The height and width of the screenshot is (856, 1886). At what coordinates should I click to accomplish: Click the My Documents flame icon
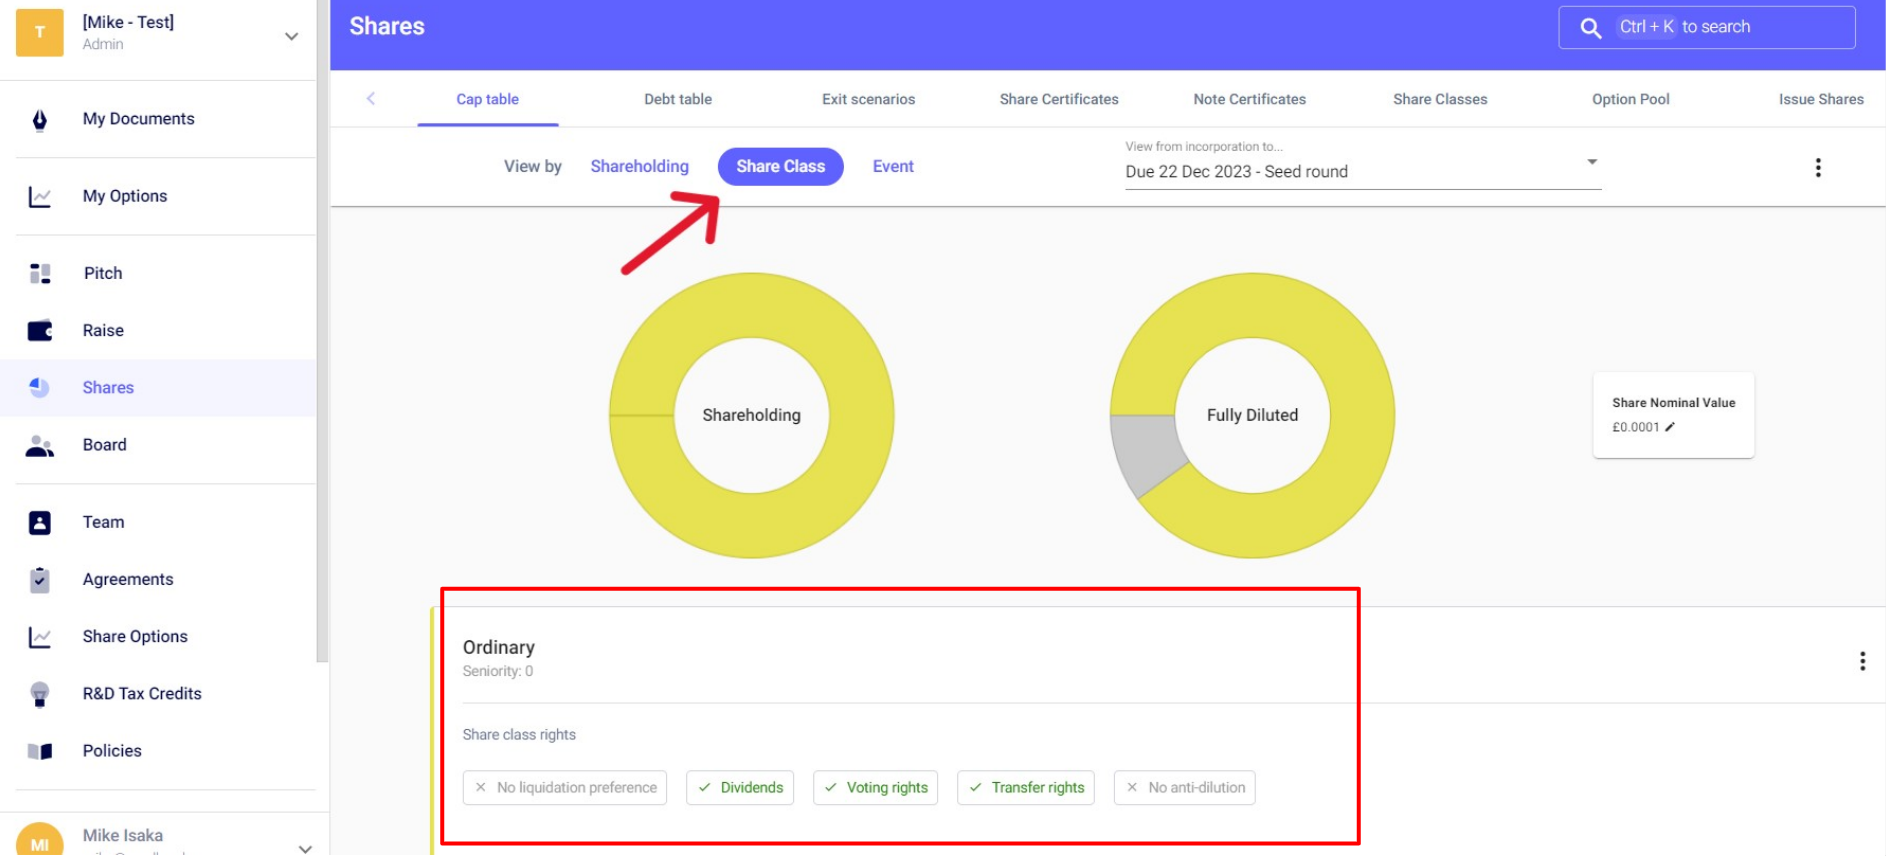[x=40, y=120]
